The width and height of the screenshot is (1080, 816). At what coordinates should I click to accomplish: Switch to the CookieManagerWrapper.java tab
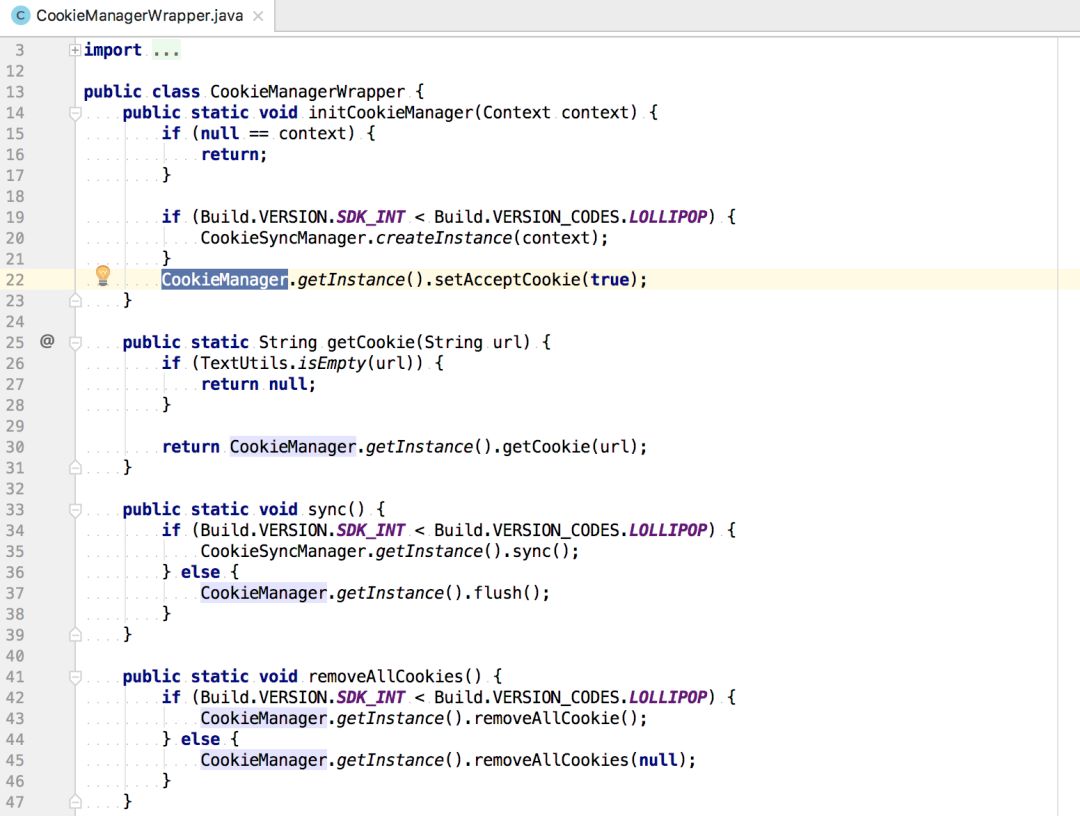click(x=139, y=16)
